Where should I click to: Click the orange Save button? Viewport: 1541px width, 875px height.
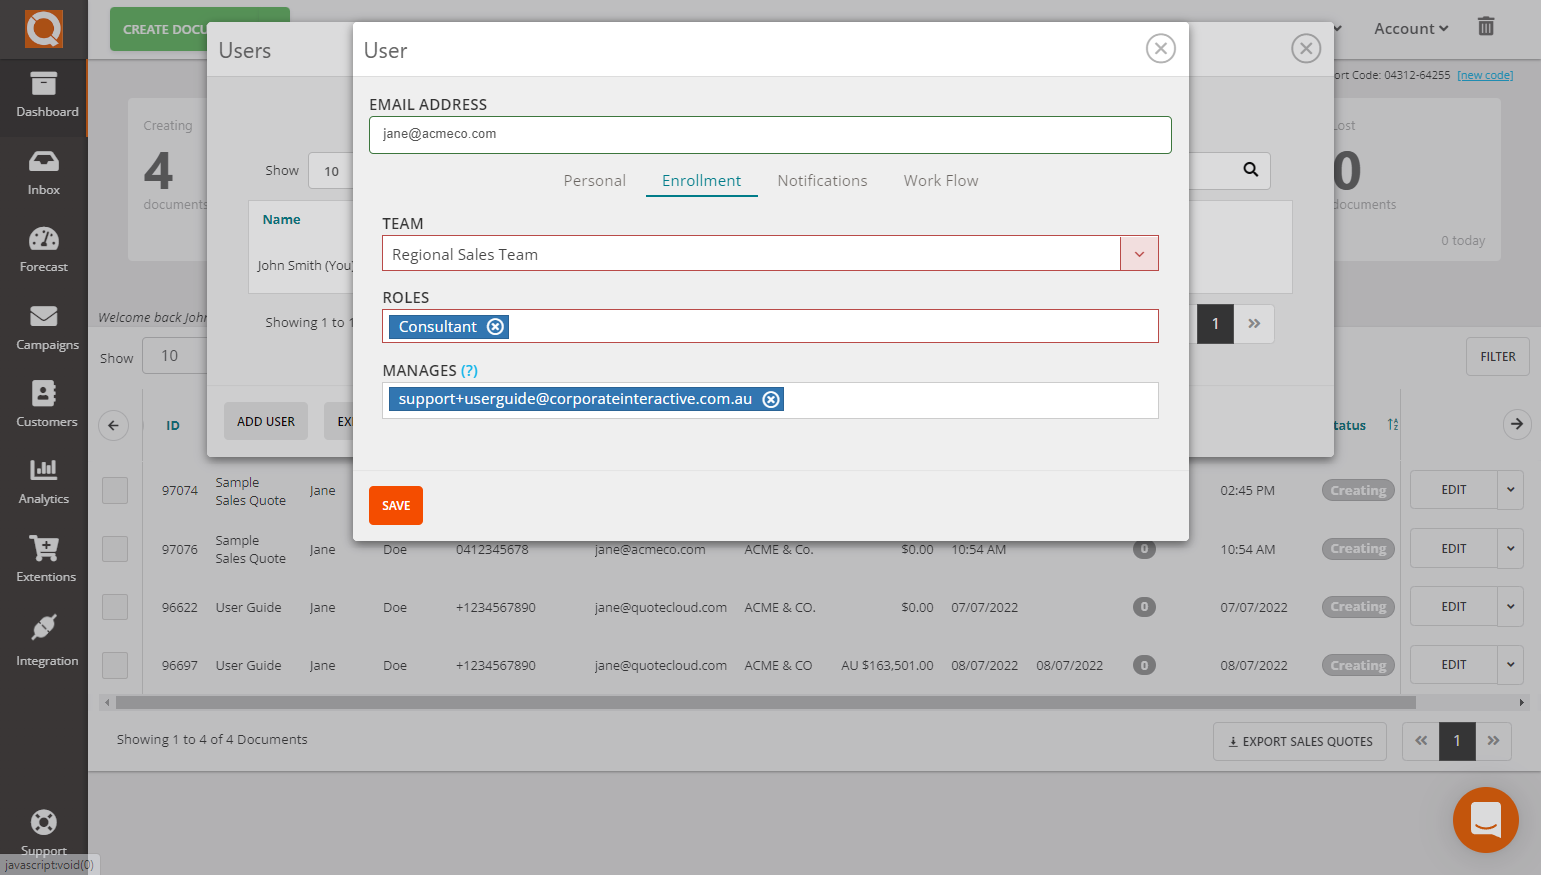396,505
